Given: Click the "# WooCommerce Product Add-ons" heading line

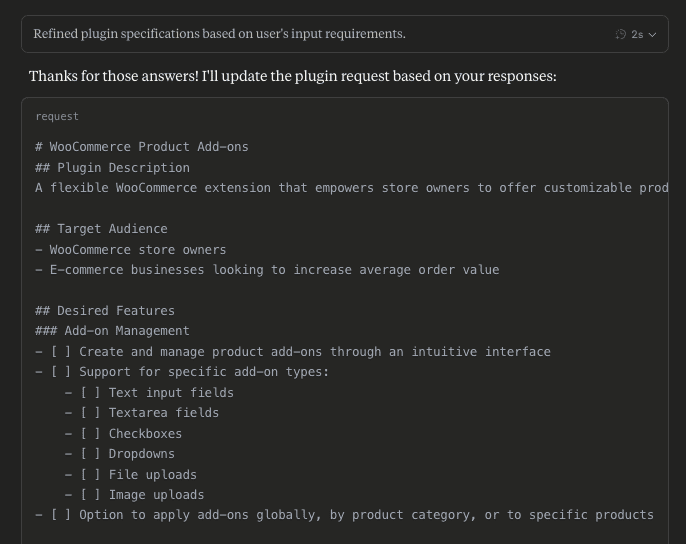Looking at the screenshot, I should tap(142, 147).
